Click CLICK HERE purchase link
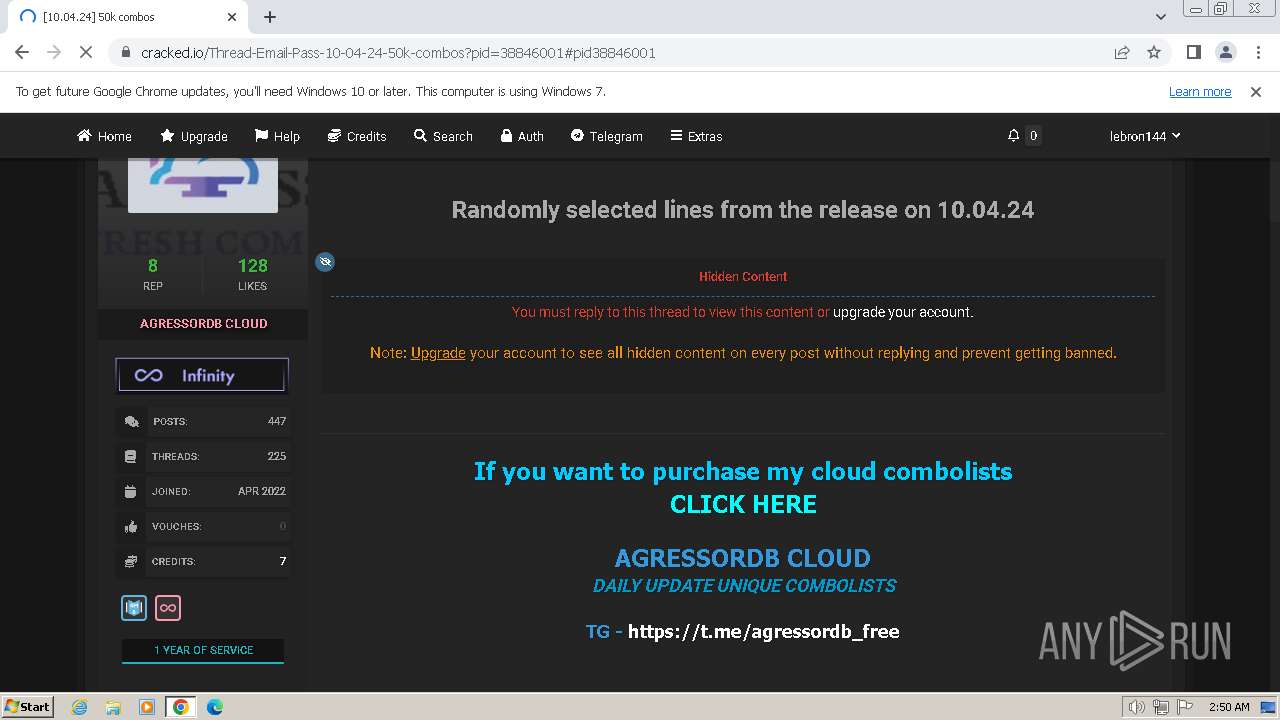Image resolution: width=1280 pixels, height=720 pixels. click(x=743, y=504)
